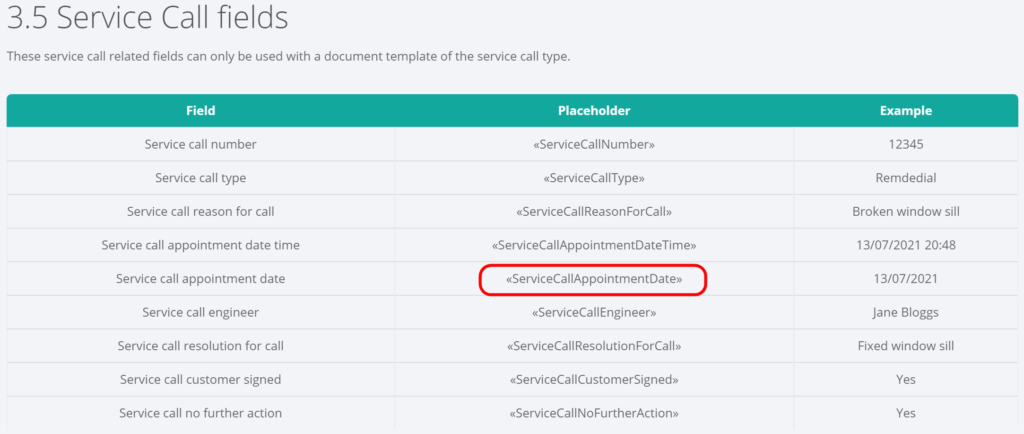Viewport: 1024px width, 434px height.
Task: Select the Broken window sill example
Action: (905, 212)
